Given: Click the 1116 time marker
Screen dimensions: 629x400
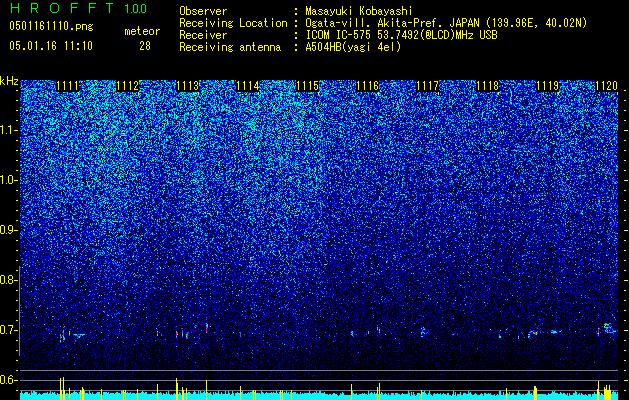Looking at the screenshot, I should [x=368, y=86].
